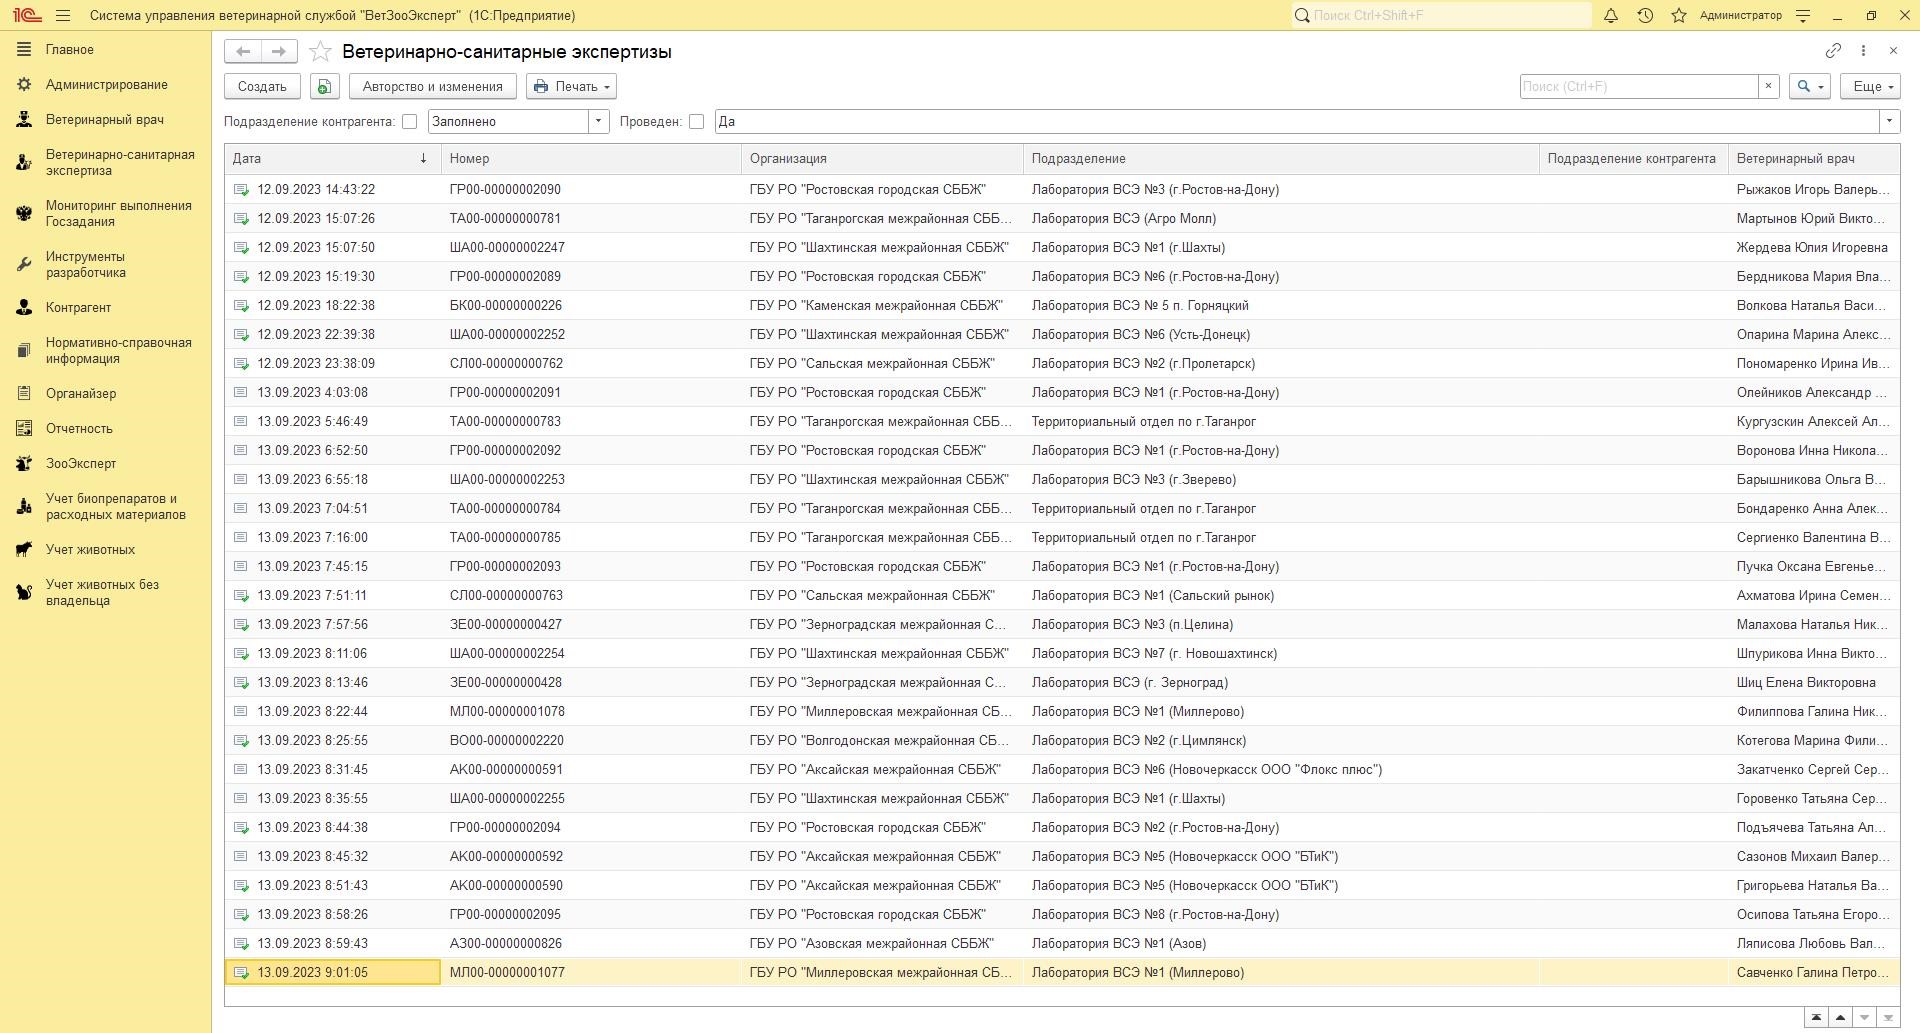The height and width of the screenshot is (1033, 1920).
Task: Add this list to favorites star
Action: tap(320, 51)
